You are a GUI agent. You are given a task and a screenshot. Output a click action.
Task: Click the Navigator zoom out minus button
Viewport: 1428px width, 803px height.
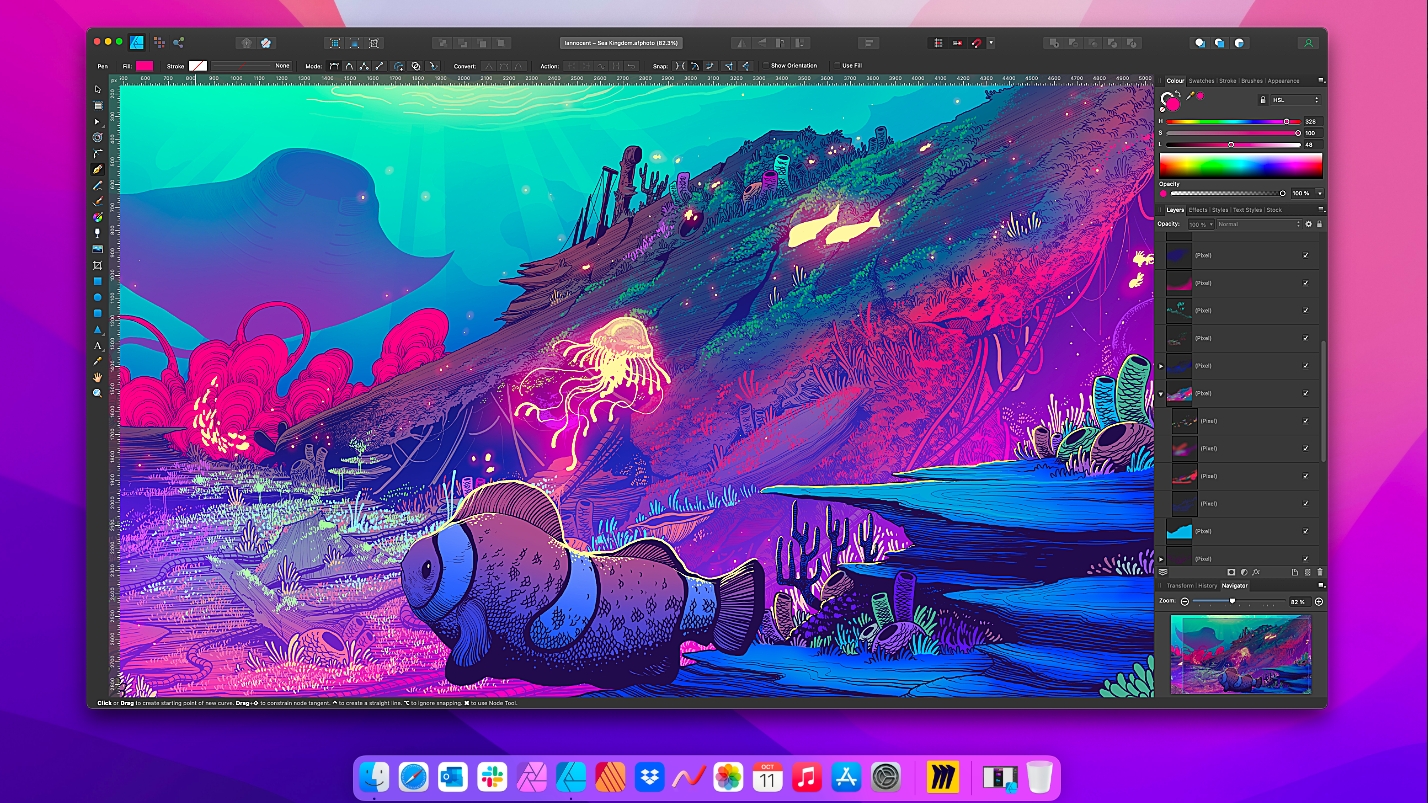coord(1185,601)
